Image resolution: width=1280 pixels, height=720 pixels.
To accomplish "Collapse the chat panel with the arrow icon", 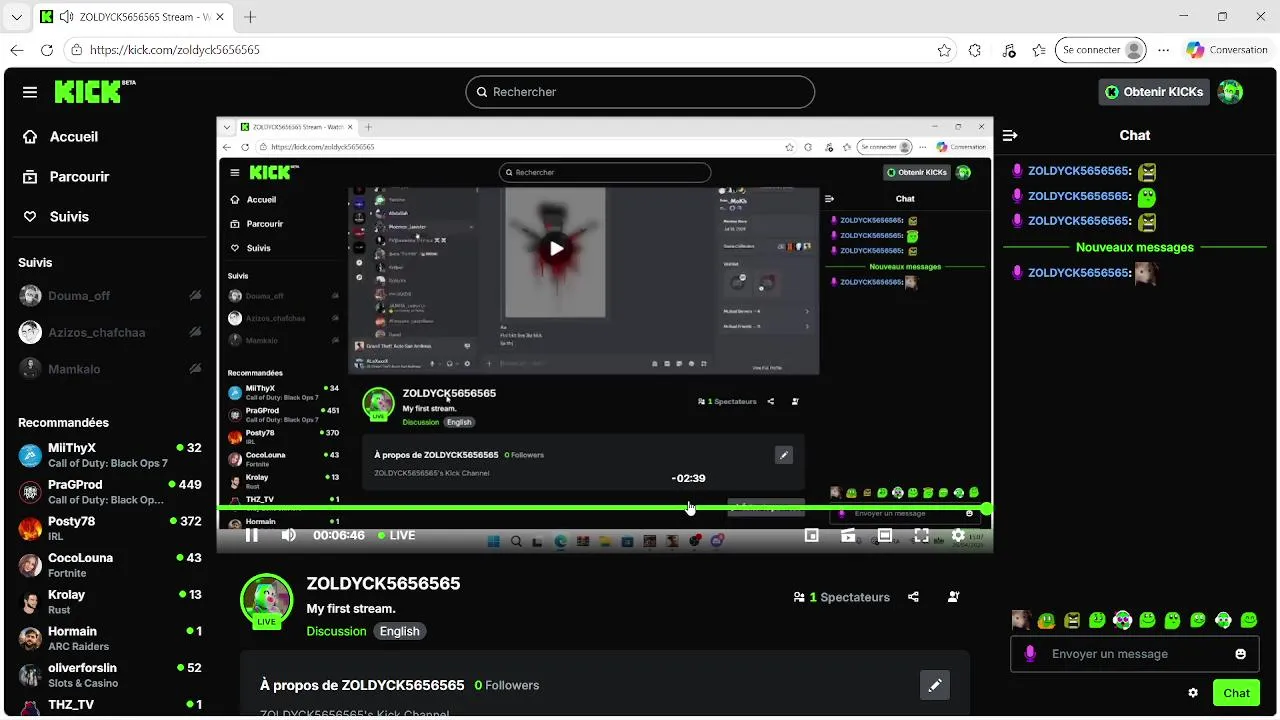I will tap(1010, 135).
